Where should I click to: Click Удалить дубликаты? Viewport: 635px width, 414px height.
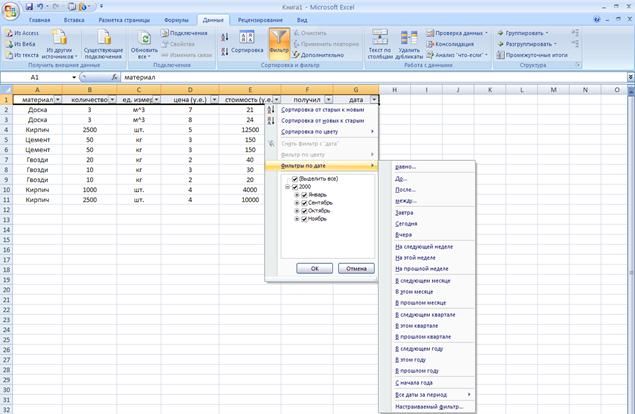point(409,45)
